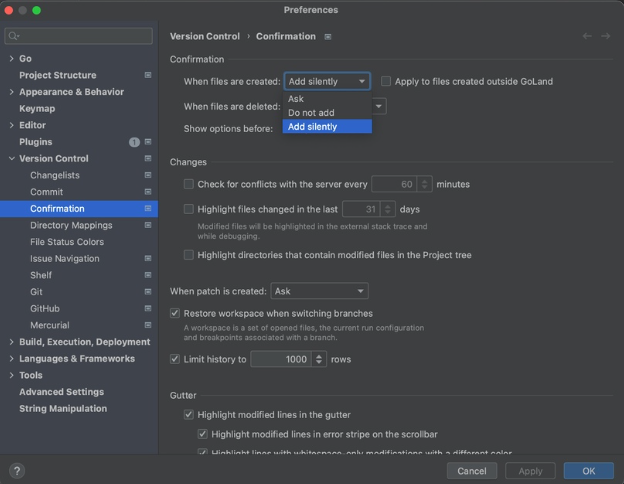Screen dimensions: 624x484
Task: Click the forward navigation arrow
Action: 606,37
